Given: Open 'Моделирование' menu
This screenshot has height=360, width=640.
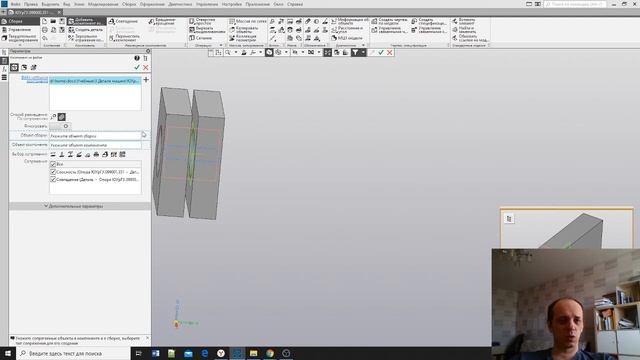Looking at the screenshot, I should pos(103,4).
